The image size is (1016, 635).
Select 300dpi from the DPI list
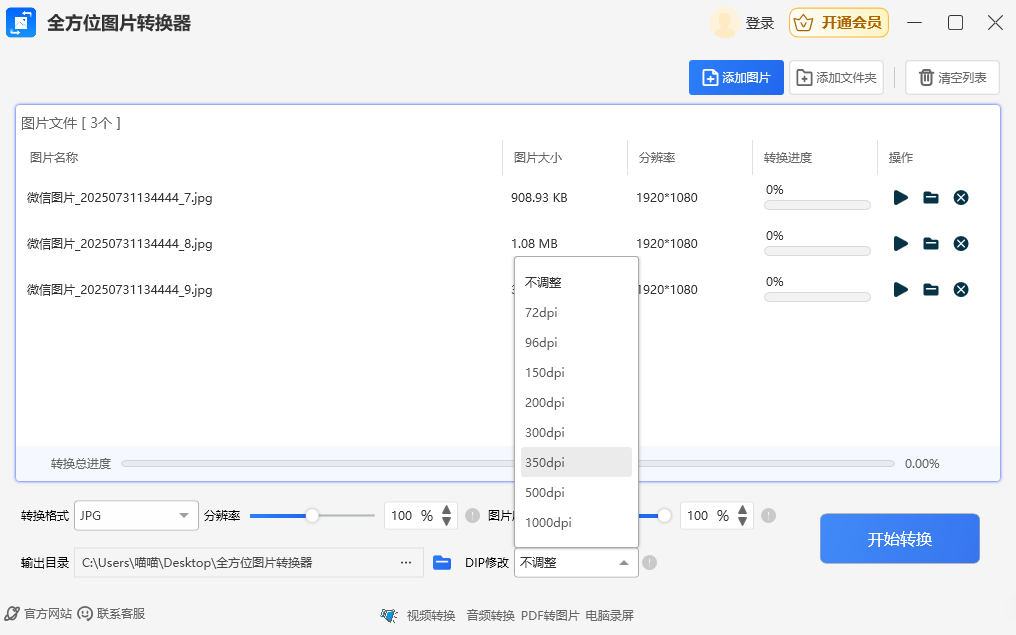(x=545, y=433)
